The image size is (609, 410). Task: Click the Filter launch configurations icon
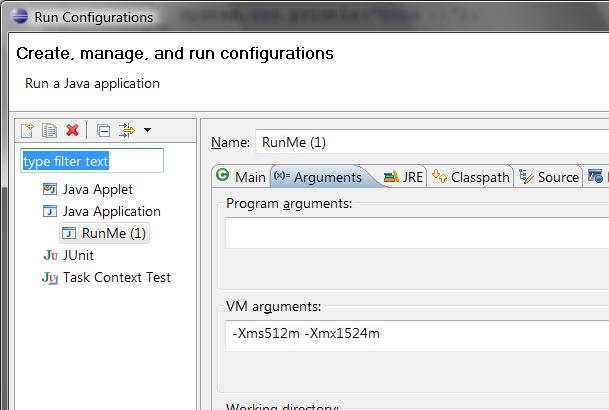click(x=126, y=130)
